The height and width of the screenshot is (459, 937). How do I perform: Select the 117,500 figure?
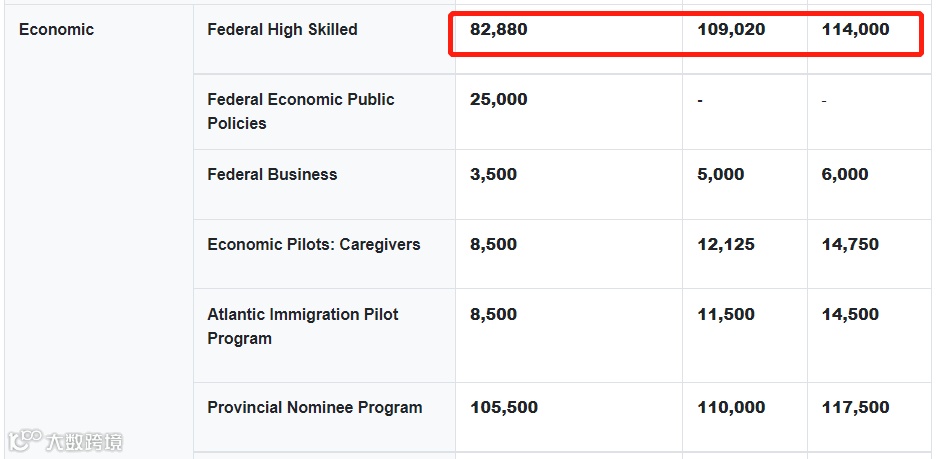(855, 408)
